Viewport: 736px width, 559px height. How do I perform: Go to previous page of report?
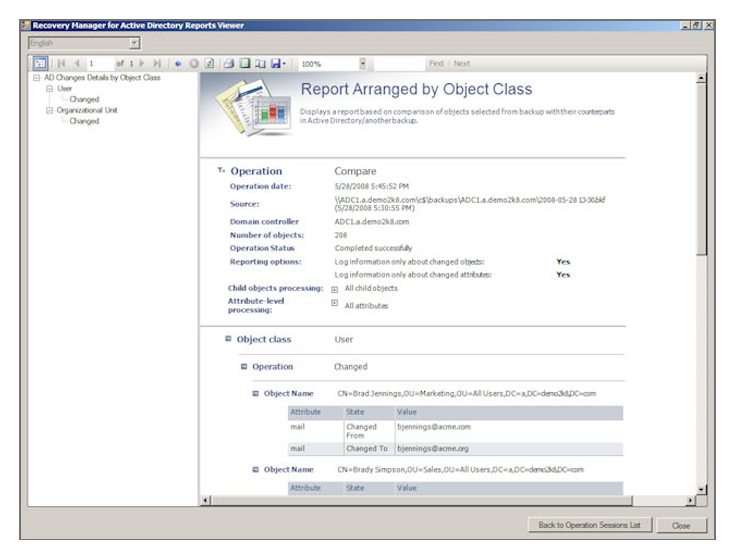coord(77,63)
